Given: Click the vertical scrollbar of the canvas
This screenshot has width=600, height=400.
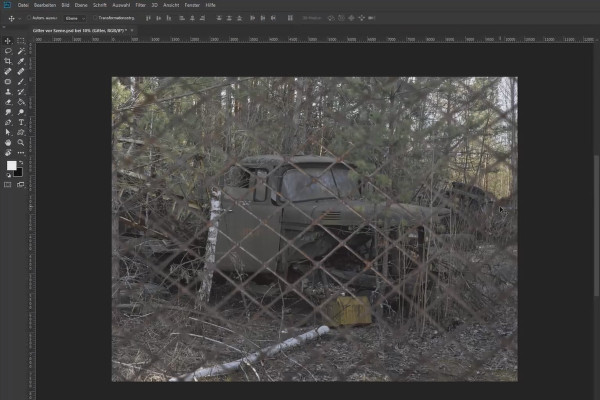Looking at the screenshot, I should tap(597, 226).
